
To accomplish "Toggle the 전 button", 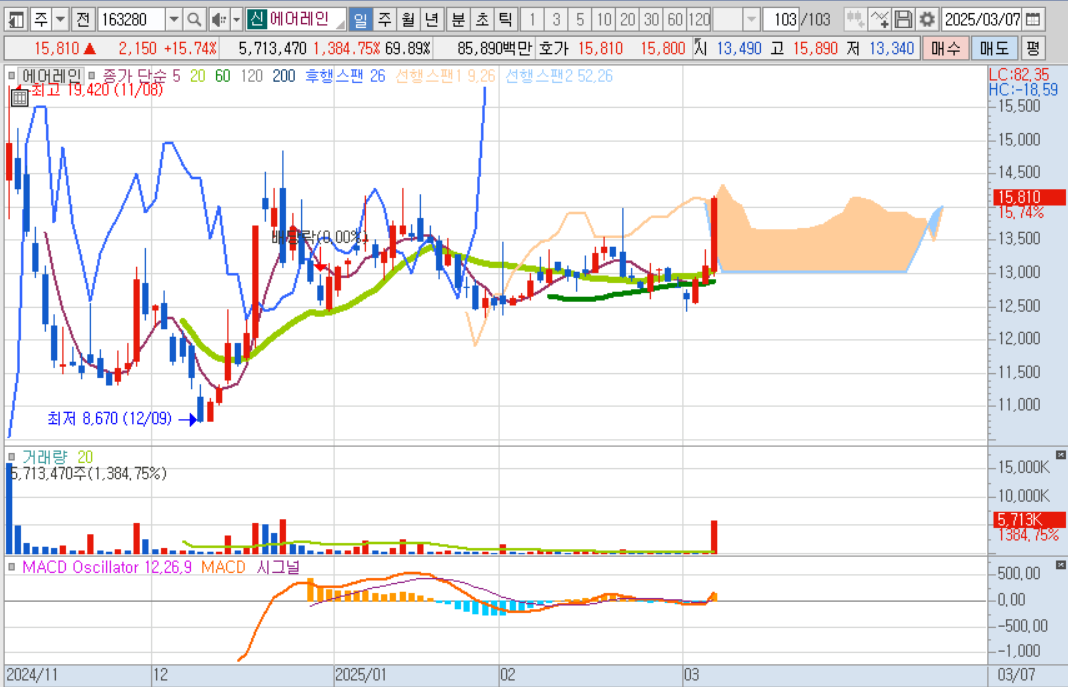I will click(83, 19).
